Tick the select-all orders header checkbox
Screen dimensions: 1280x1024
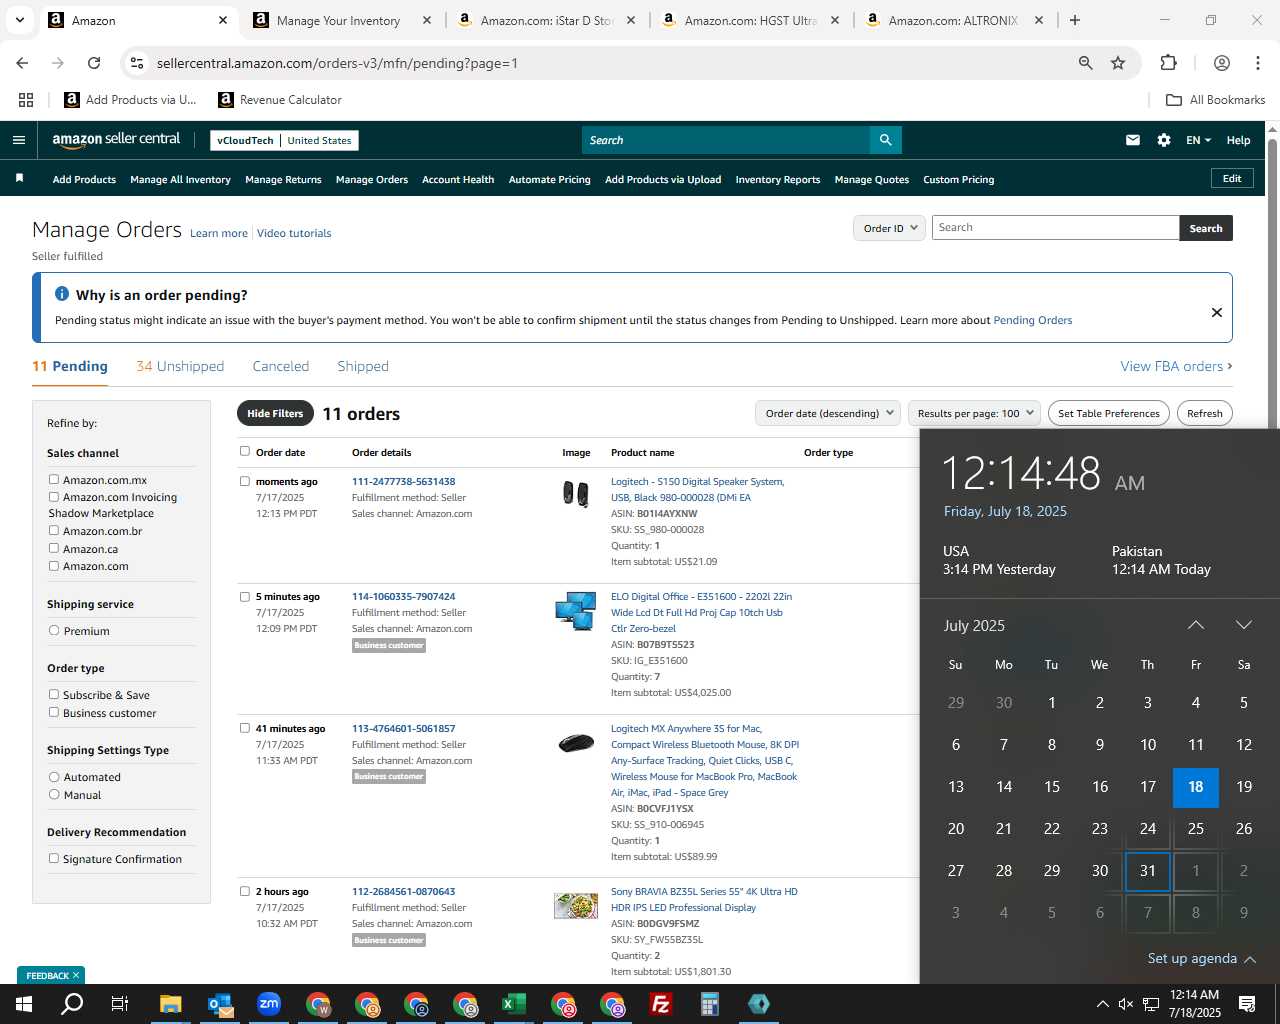coord(245,451)
